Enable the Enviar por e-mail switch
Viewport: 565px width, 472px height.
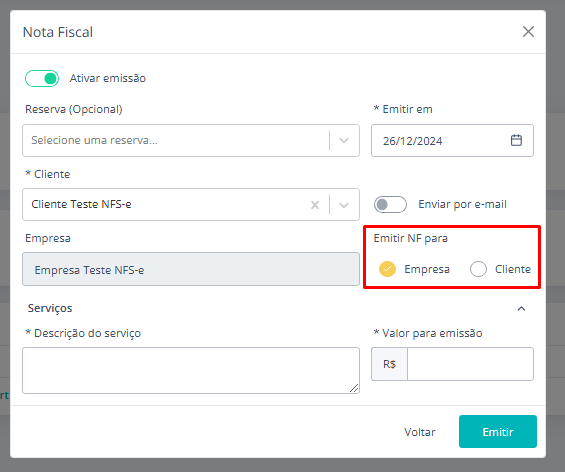coord(390,205)
